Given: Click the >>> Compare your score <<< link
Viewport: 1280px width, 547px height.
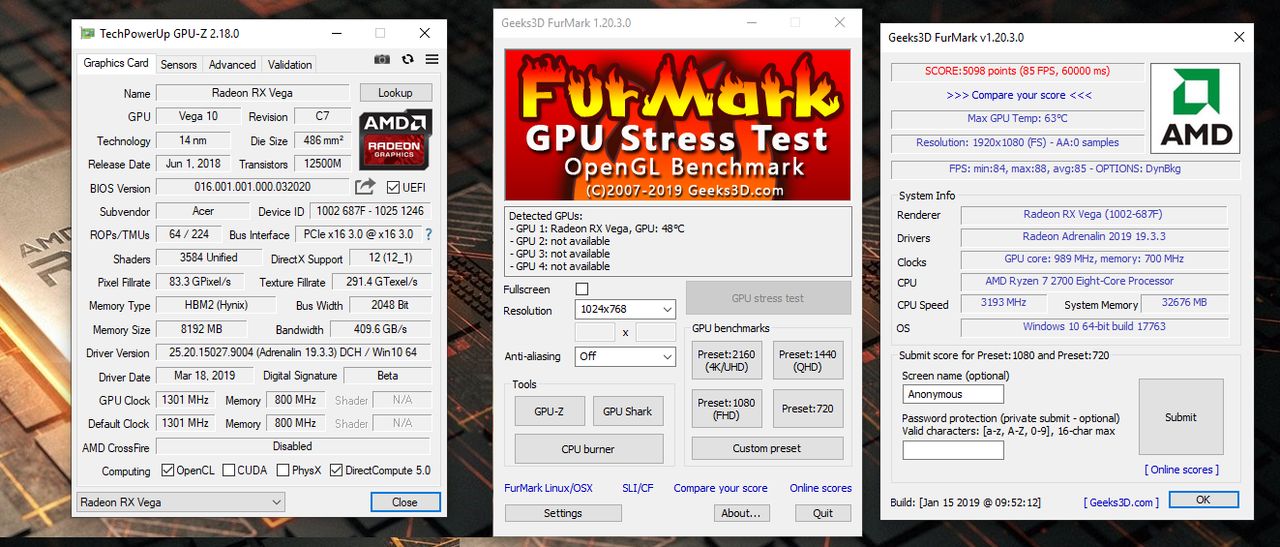Looking at the screenshot, I should coord(1019,95).
